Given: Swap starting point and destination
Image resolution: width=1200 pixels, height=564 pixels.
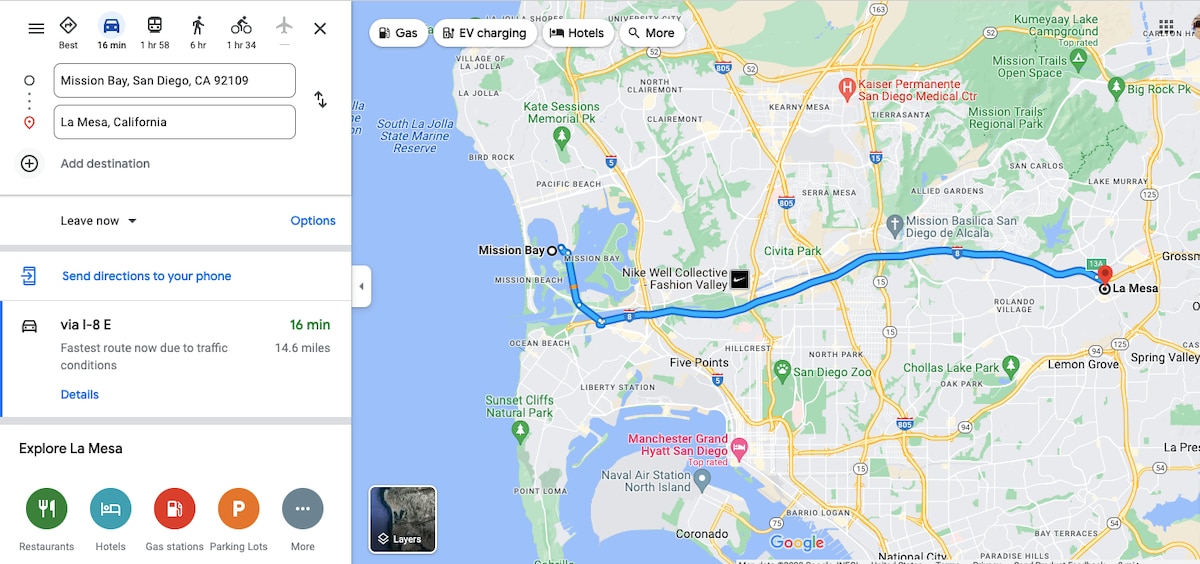Looking at the screenshot, I should point(320,100).
